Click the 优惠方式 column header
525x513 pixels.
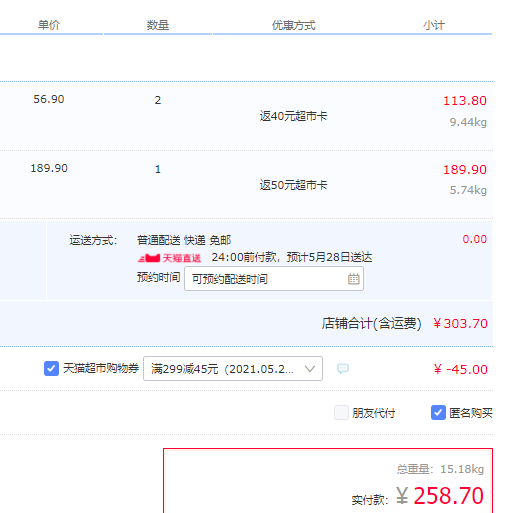pos(293,25)
